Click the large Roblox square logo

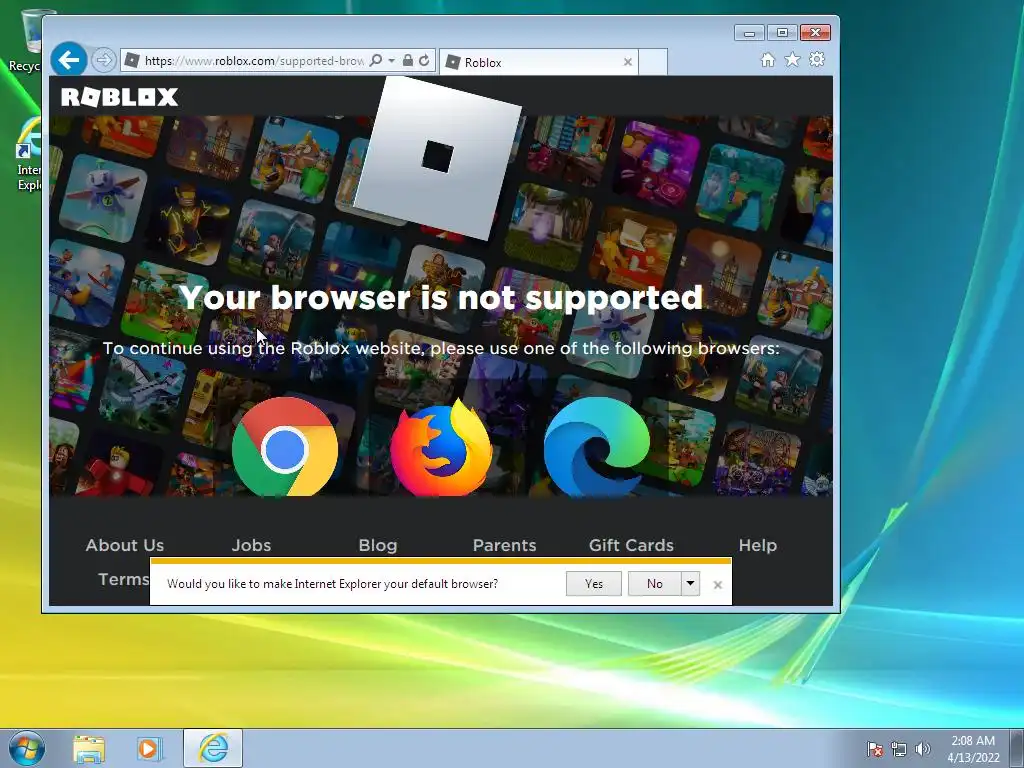(x=437, y=157)
